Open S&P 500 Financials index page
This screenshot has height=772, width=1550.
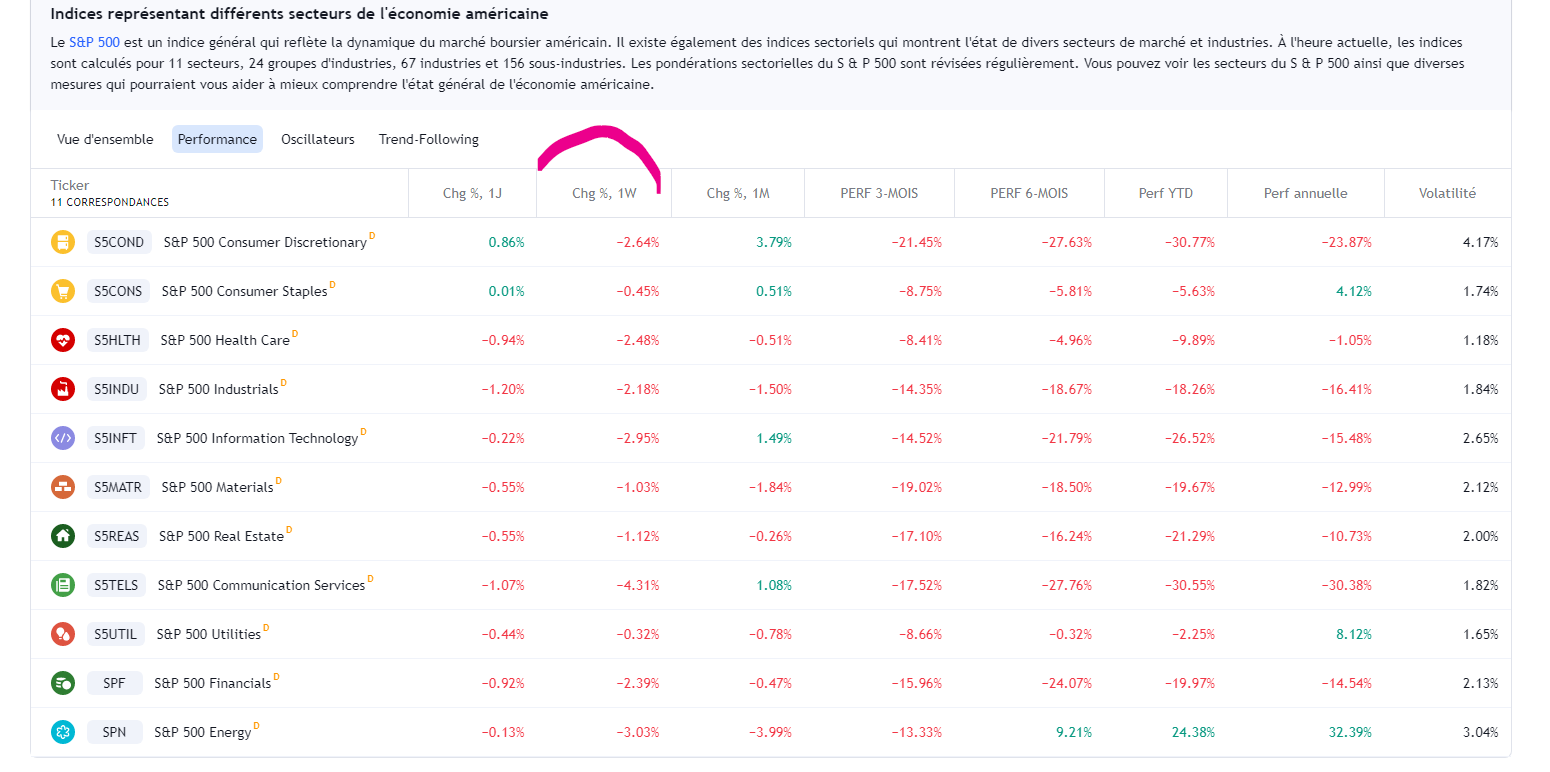tap(212, 683)
